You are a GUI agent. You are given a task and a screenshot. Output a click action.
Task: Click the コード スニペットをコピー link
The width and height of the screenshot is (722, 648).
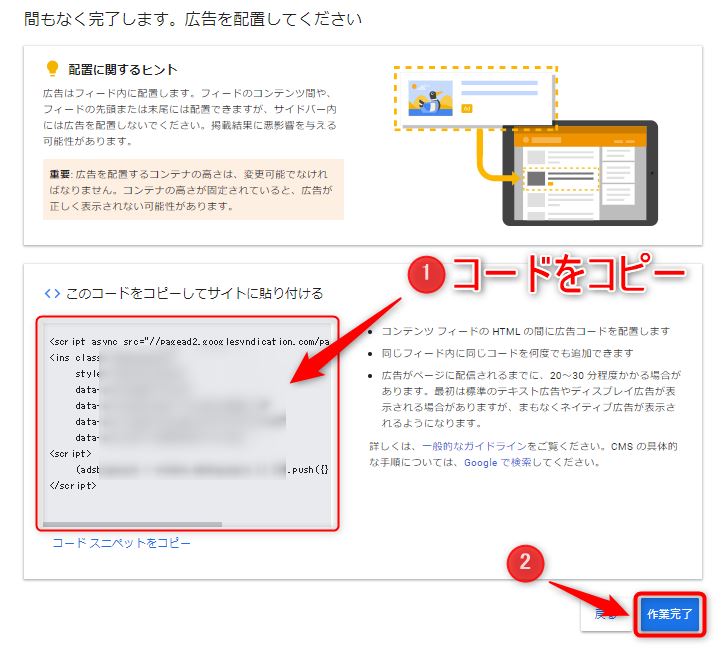pos(121,543)
